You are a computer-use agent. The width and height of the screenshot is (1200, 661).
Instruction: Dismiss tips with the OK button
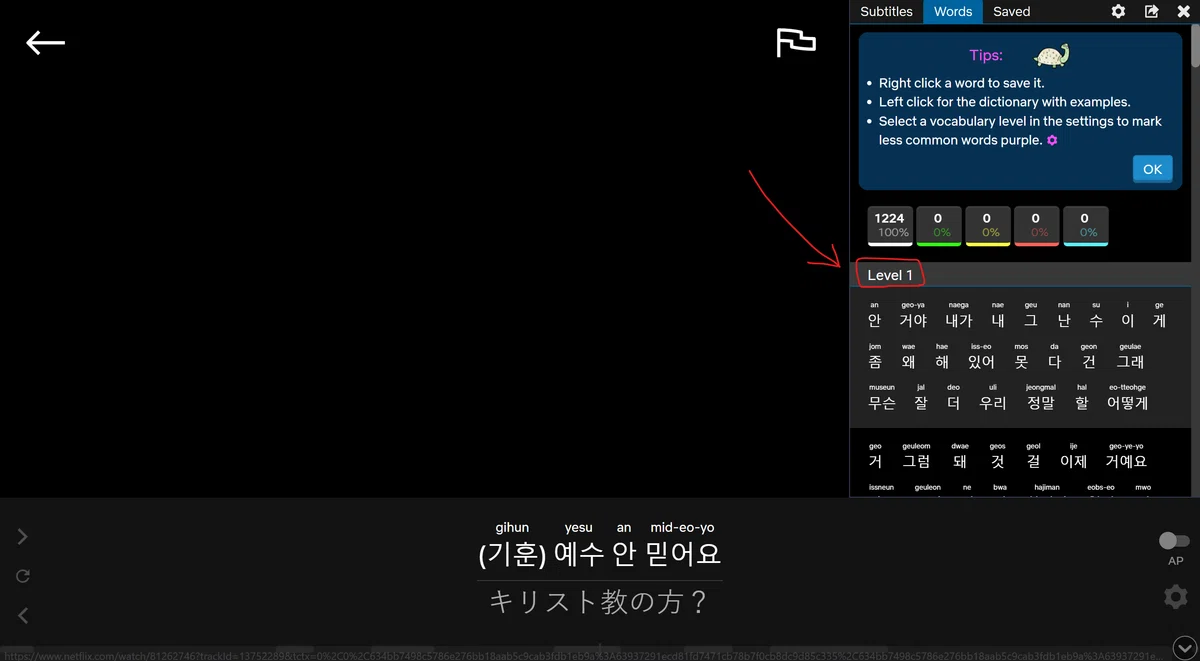point(1152,169)
